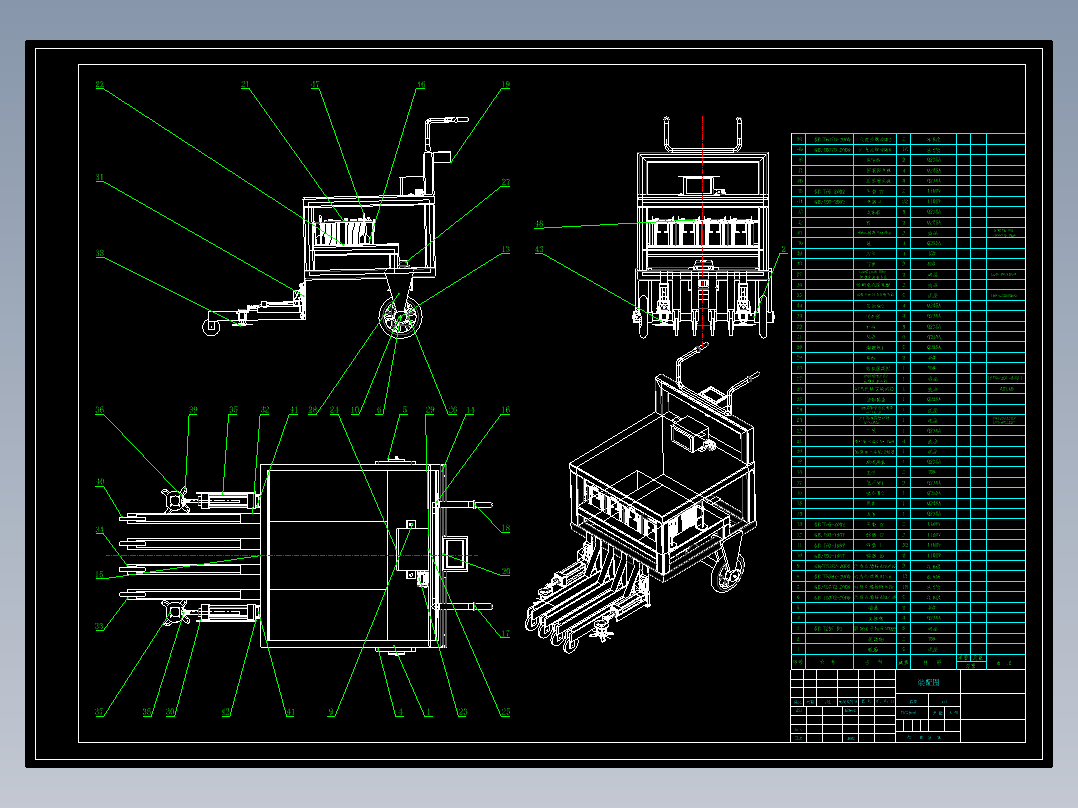Click callout number 43 beside front view

point(539,250)
